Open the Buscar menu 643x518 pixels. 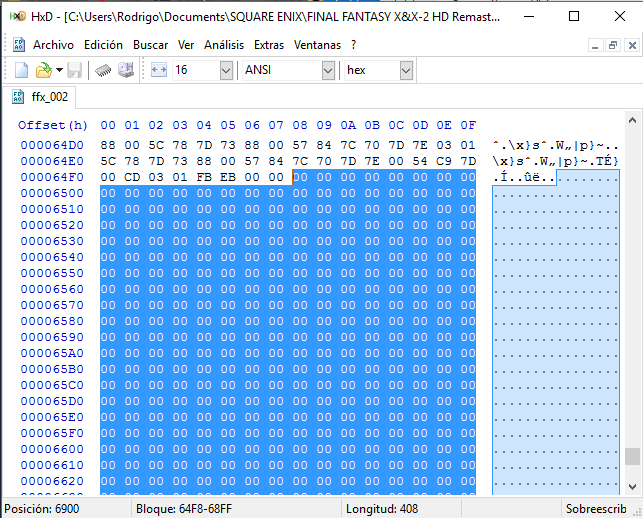[150, 45]
